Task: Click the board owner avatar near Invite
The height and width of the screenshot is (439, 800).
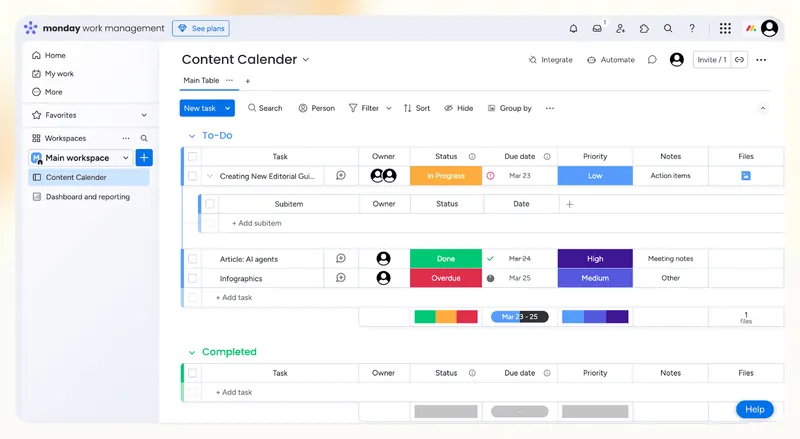Action: (677, 60)
